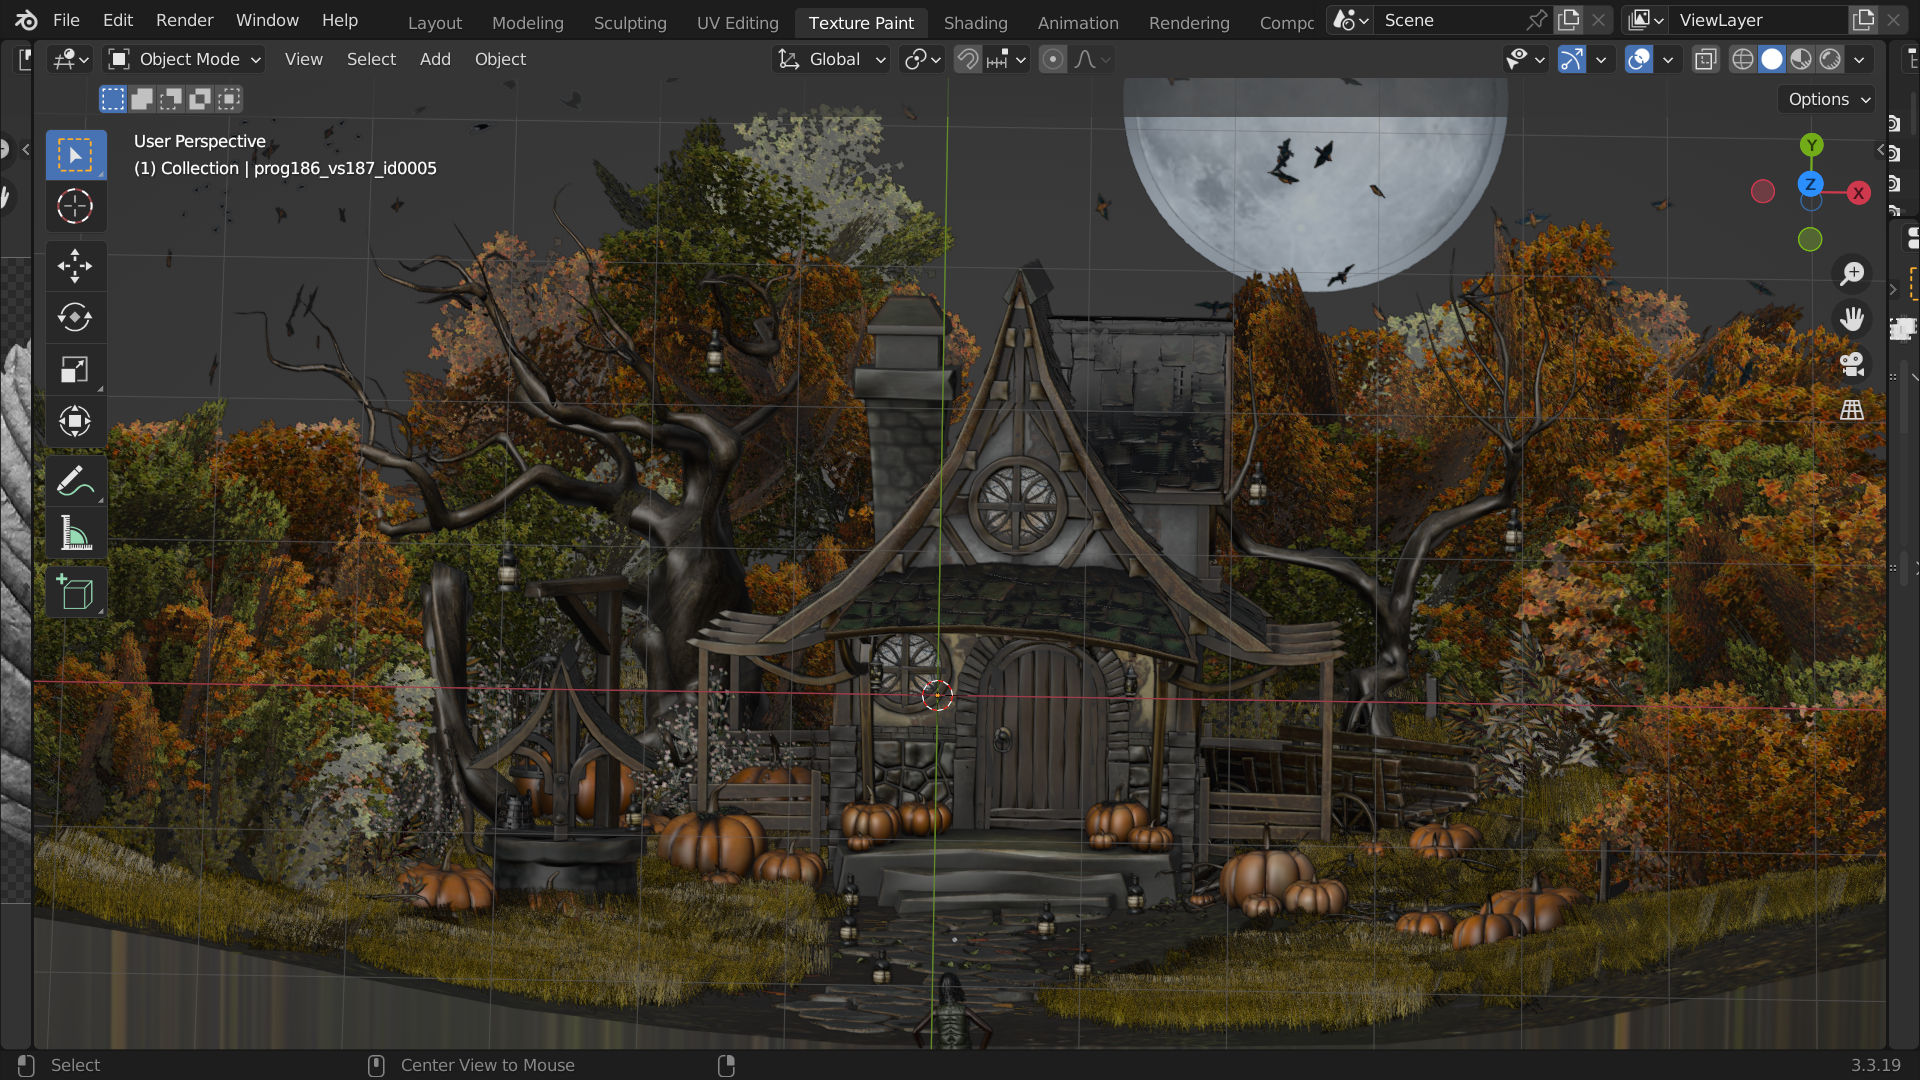1920x1080 pixels.
Task: Open the Help menu
Action: click(339, 20)
